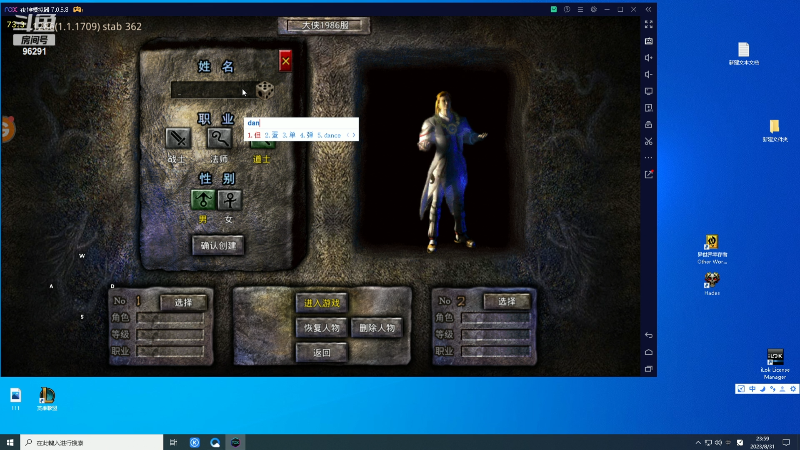Click the taskbar search box
The height and width of the screenshot is (450, 800).
(x=92, y=442)
